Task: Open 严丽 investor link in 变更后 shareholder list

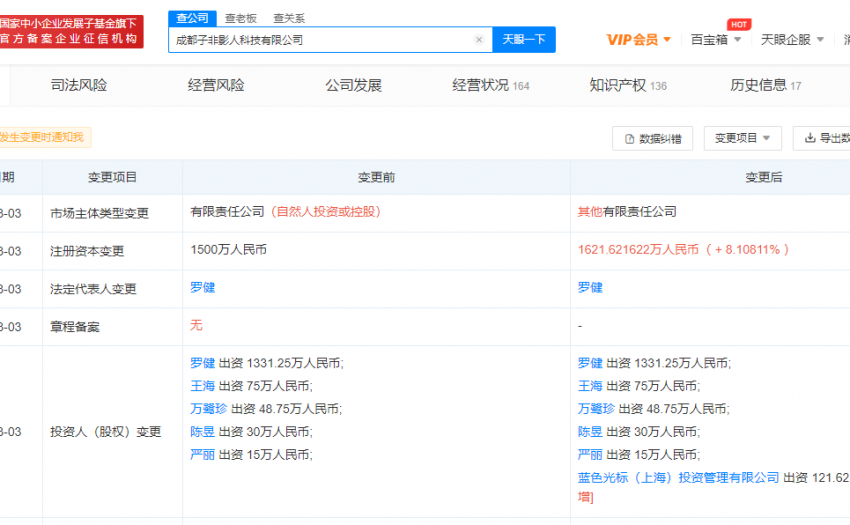Action: click(x=590, y=454)
